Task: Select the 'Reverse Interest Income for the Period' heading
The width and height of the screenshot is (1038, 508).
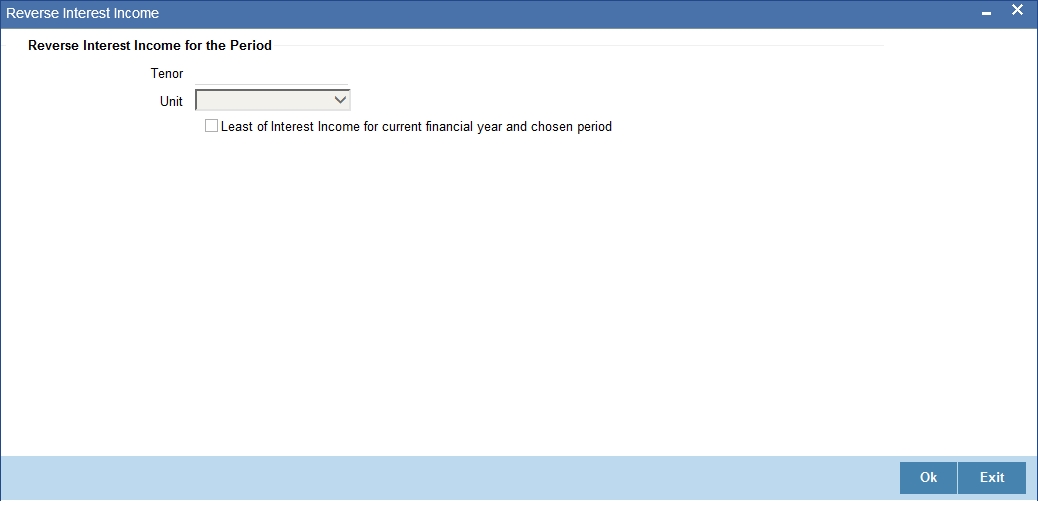Action: [150, 46]
